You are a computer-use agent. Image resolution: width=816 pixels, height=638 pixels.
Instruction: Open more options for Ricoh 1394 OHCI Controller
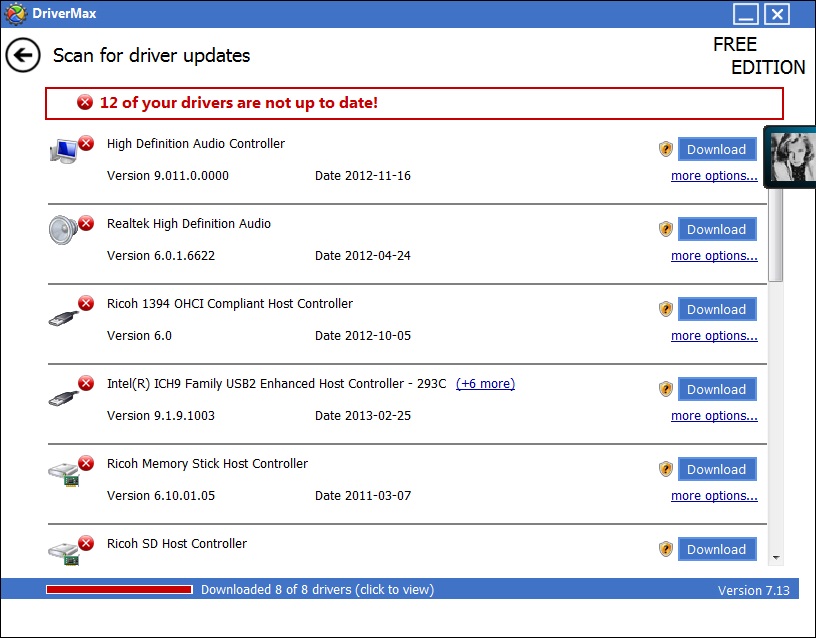(x=714, y=336)
